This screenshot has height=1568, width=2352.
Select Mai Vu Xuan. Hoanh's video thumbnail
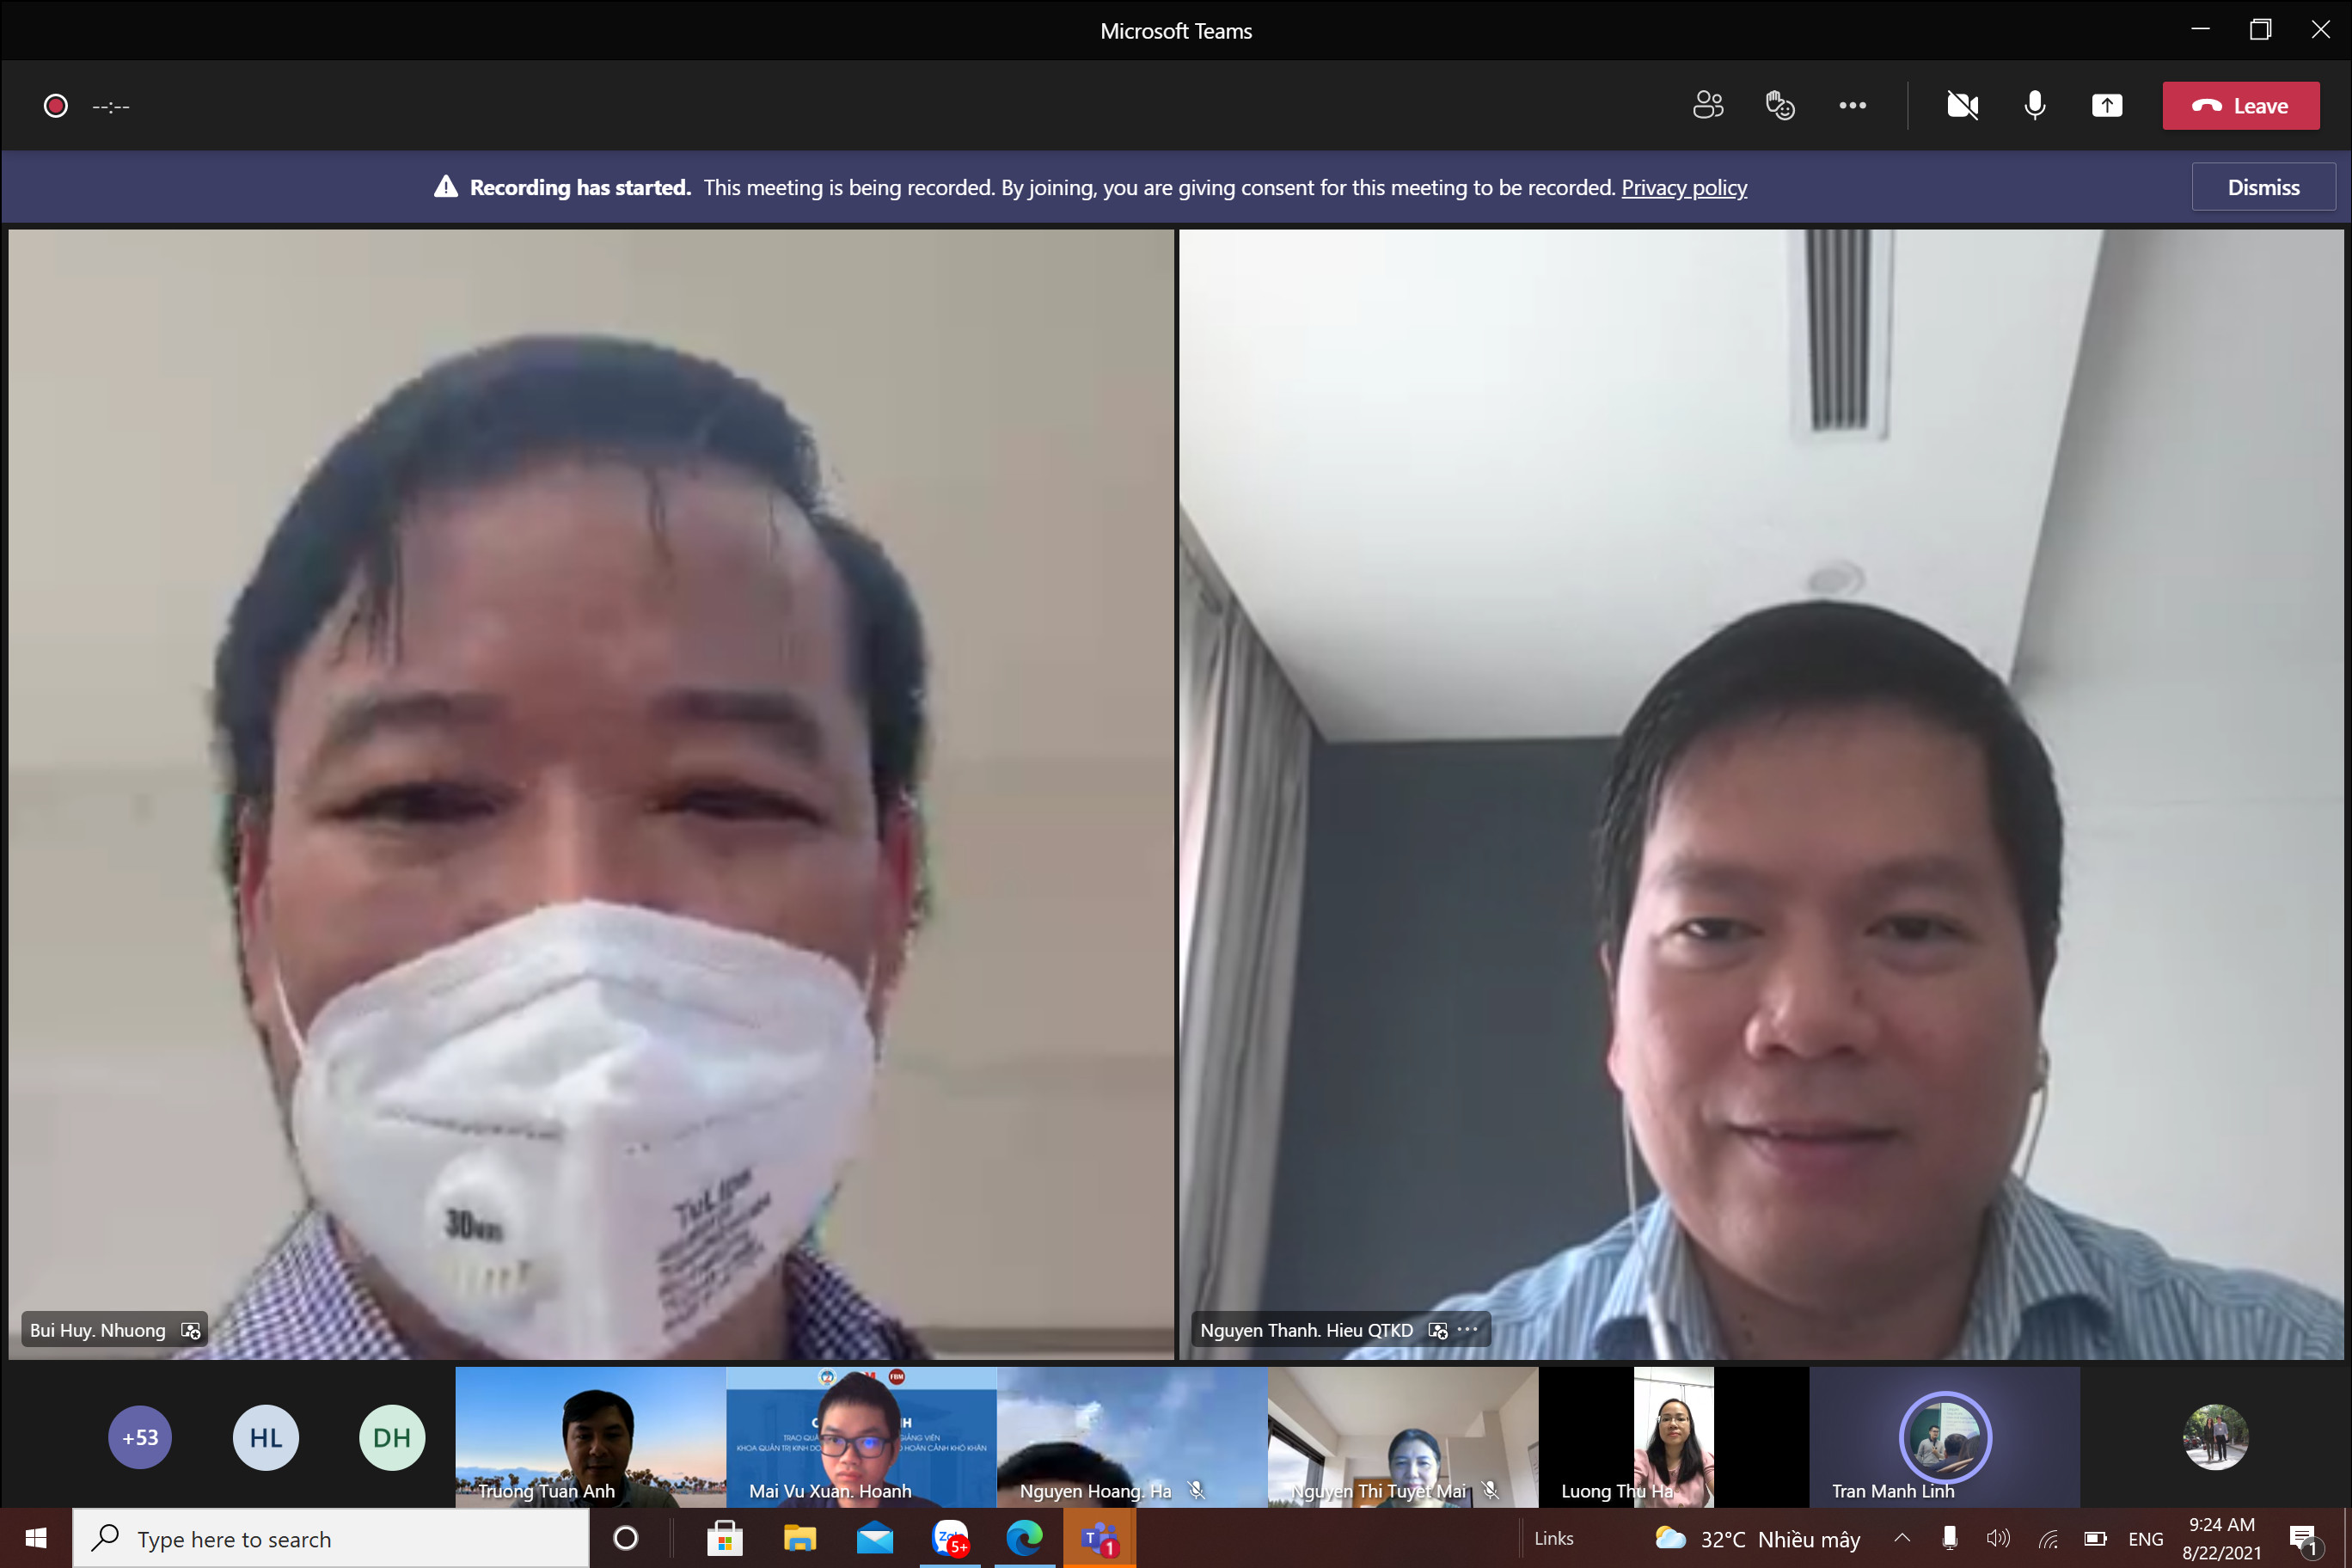point(861,1437)
